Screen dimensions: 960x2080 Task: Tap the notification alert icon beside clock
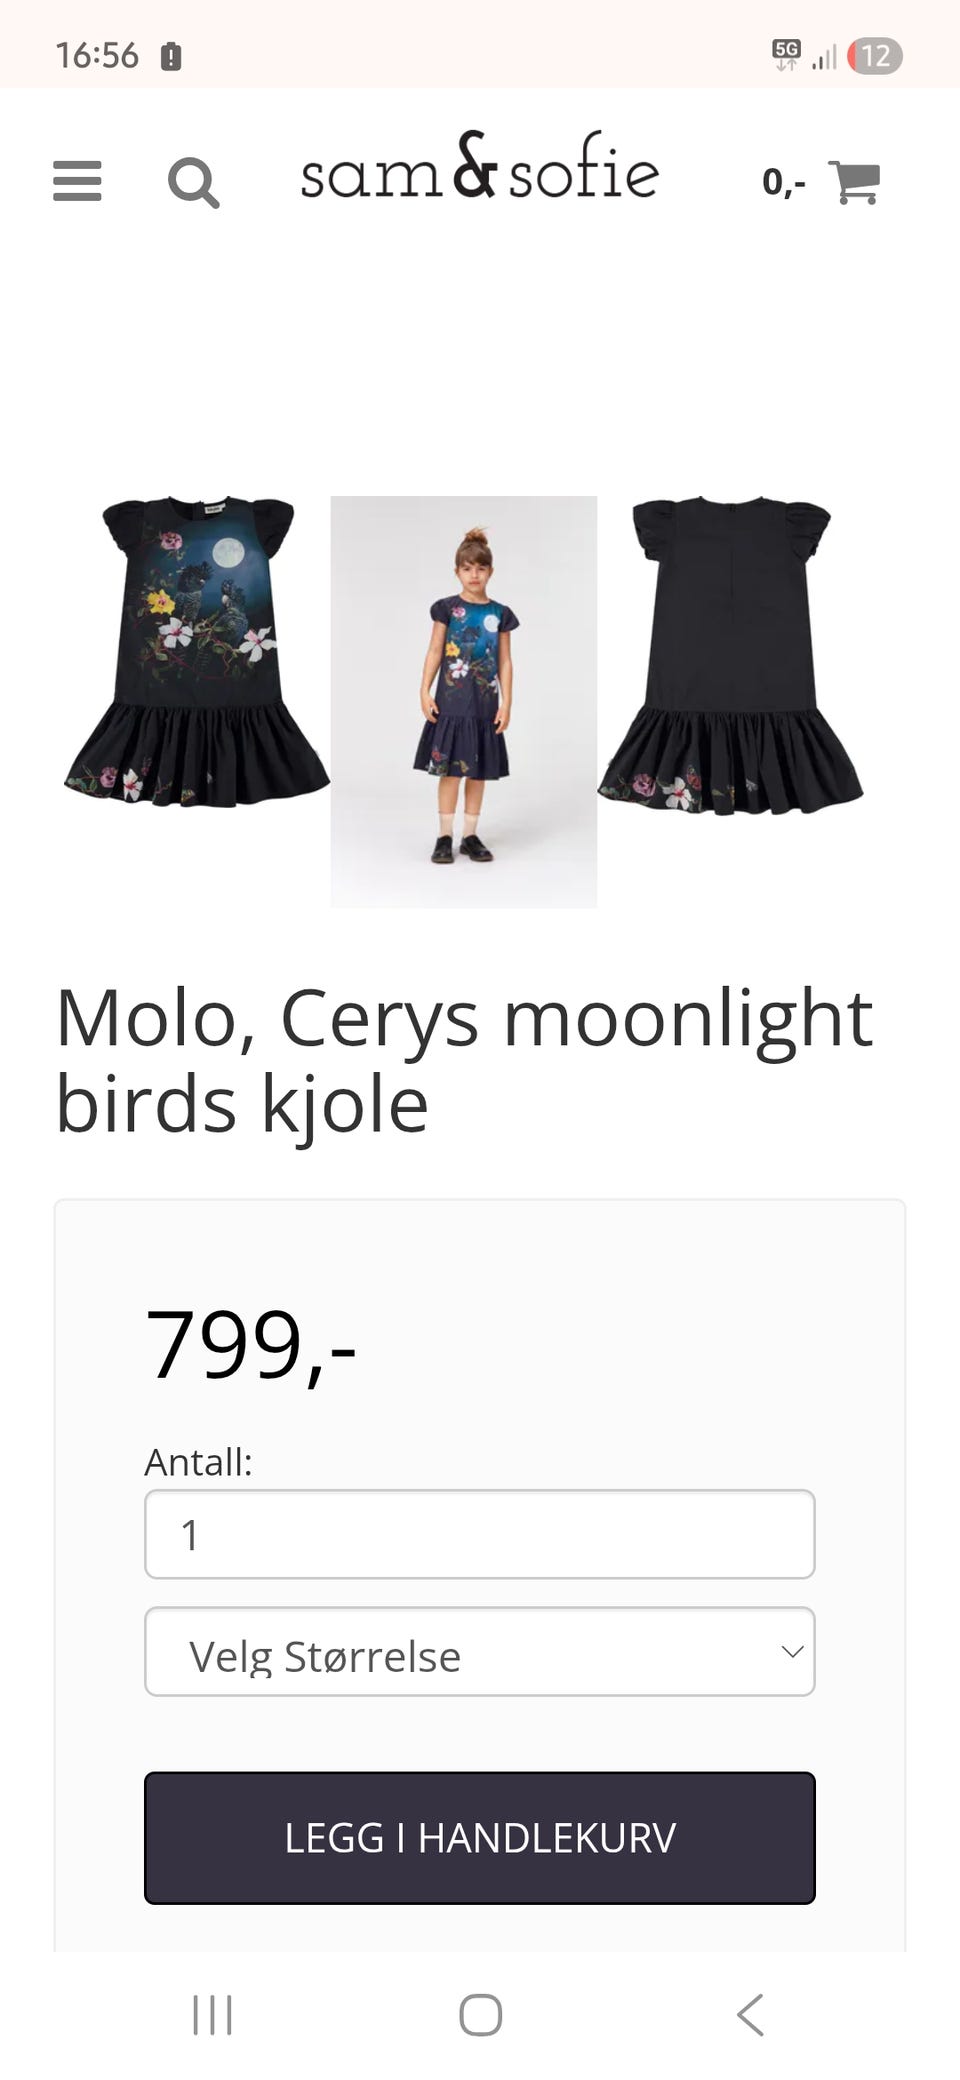[171, 56]
